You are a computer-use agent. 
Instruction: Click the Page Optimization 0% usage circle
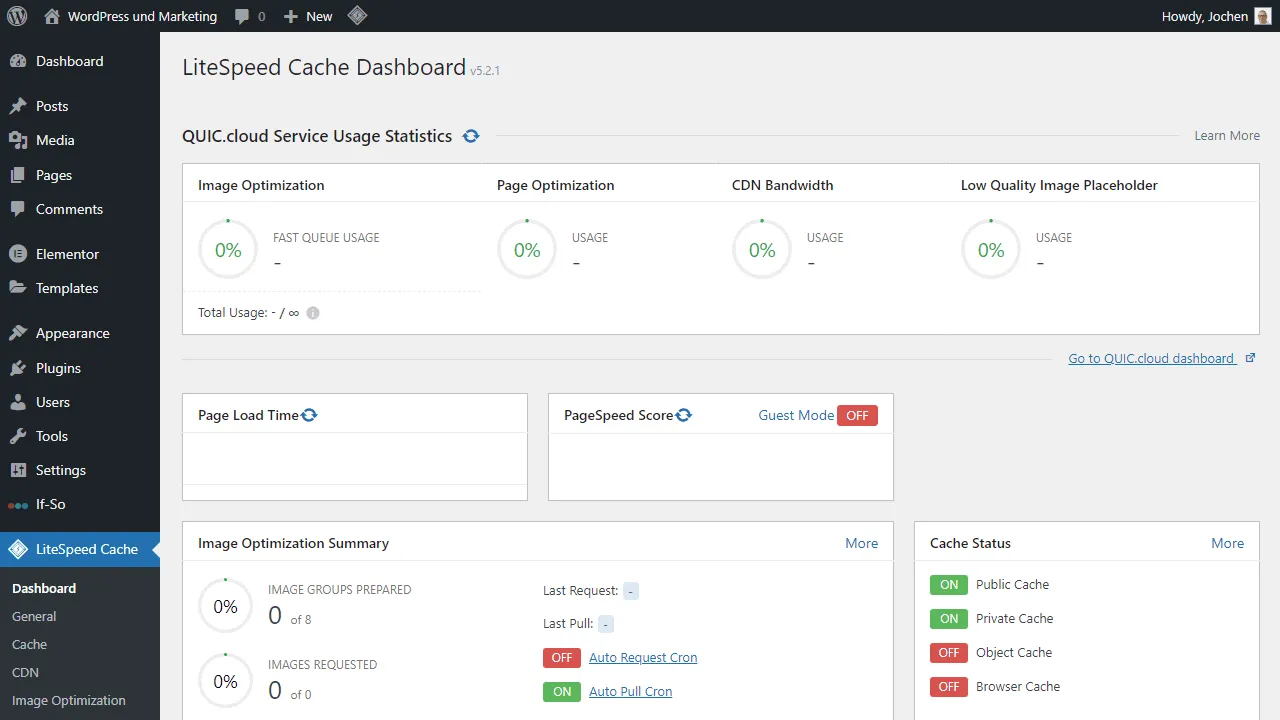(x=527, y=249)
